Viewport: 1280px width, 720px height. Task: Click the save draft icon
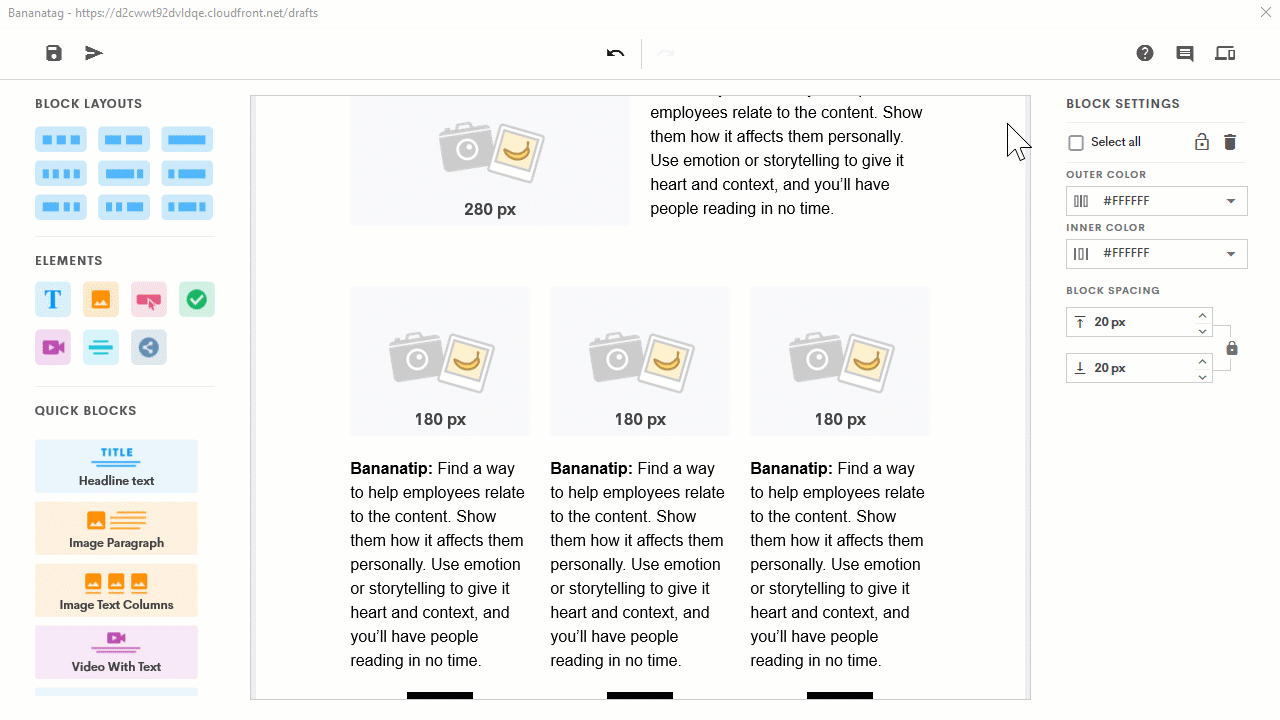pos(54,53)
